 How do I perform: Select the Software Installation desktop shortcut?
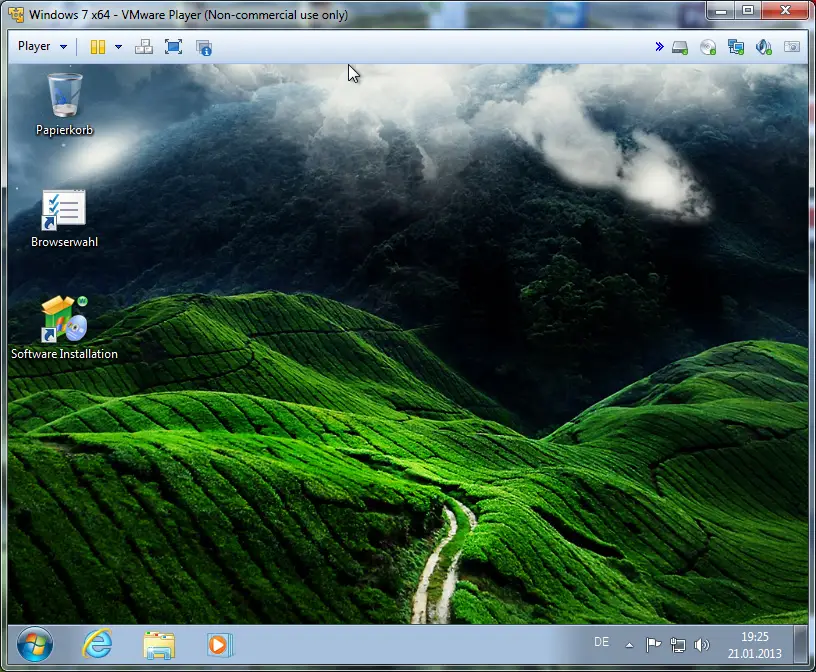64,328
